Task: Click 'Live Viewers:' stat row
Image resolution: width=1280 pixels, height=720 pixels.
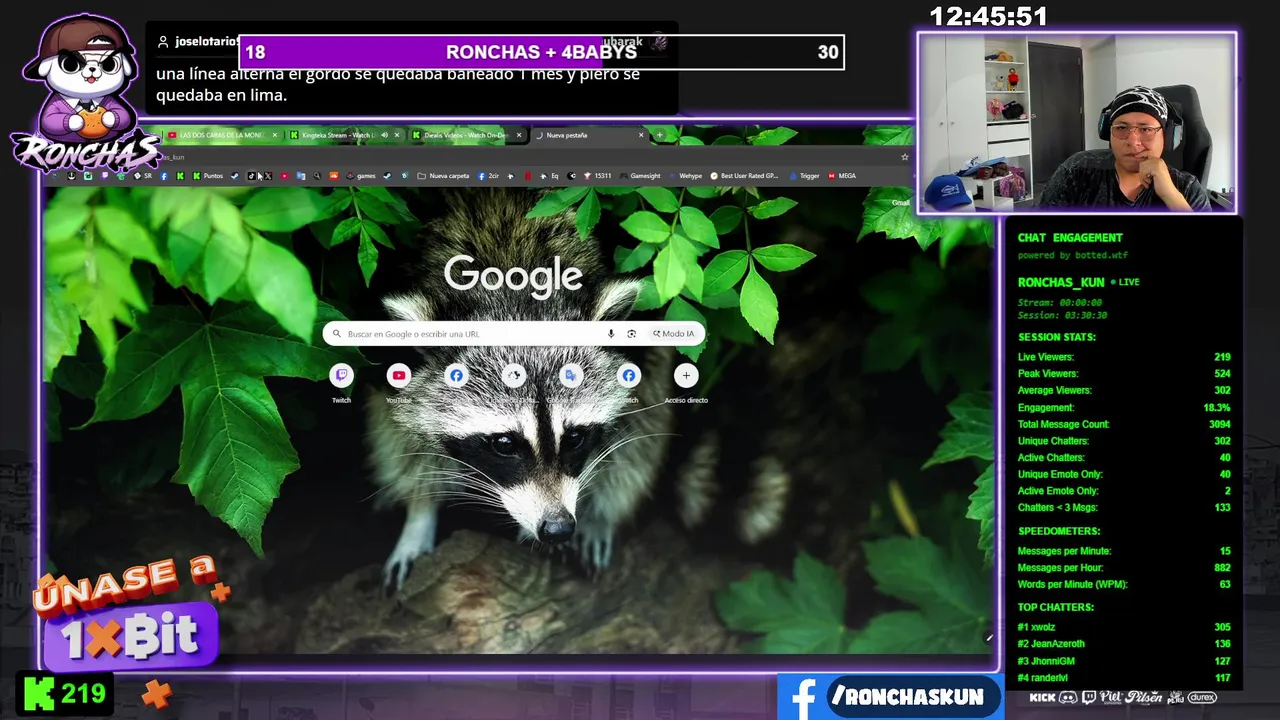Action: 1124,357
